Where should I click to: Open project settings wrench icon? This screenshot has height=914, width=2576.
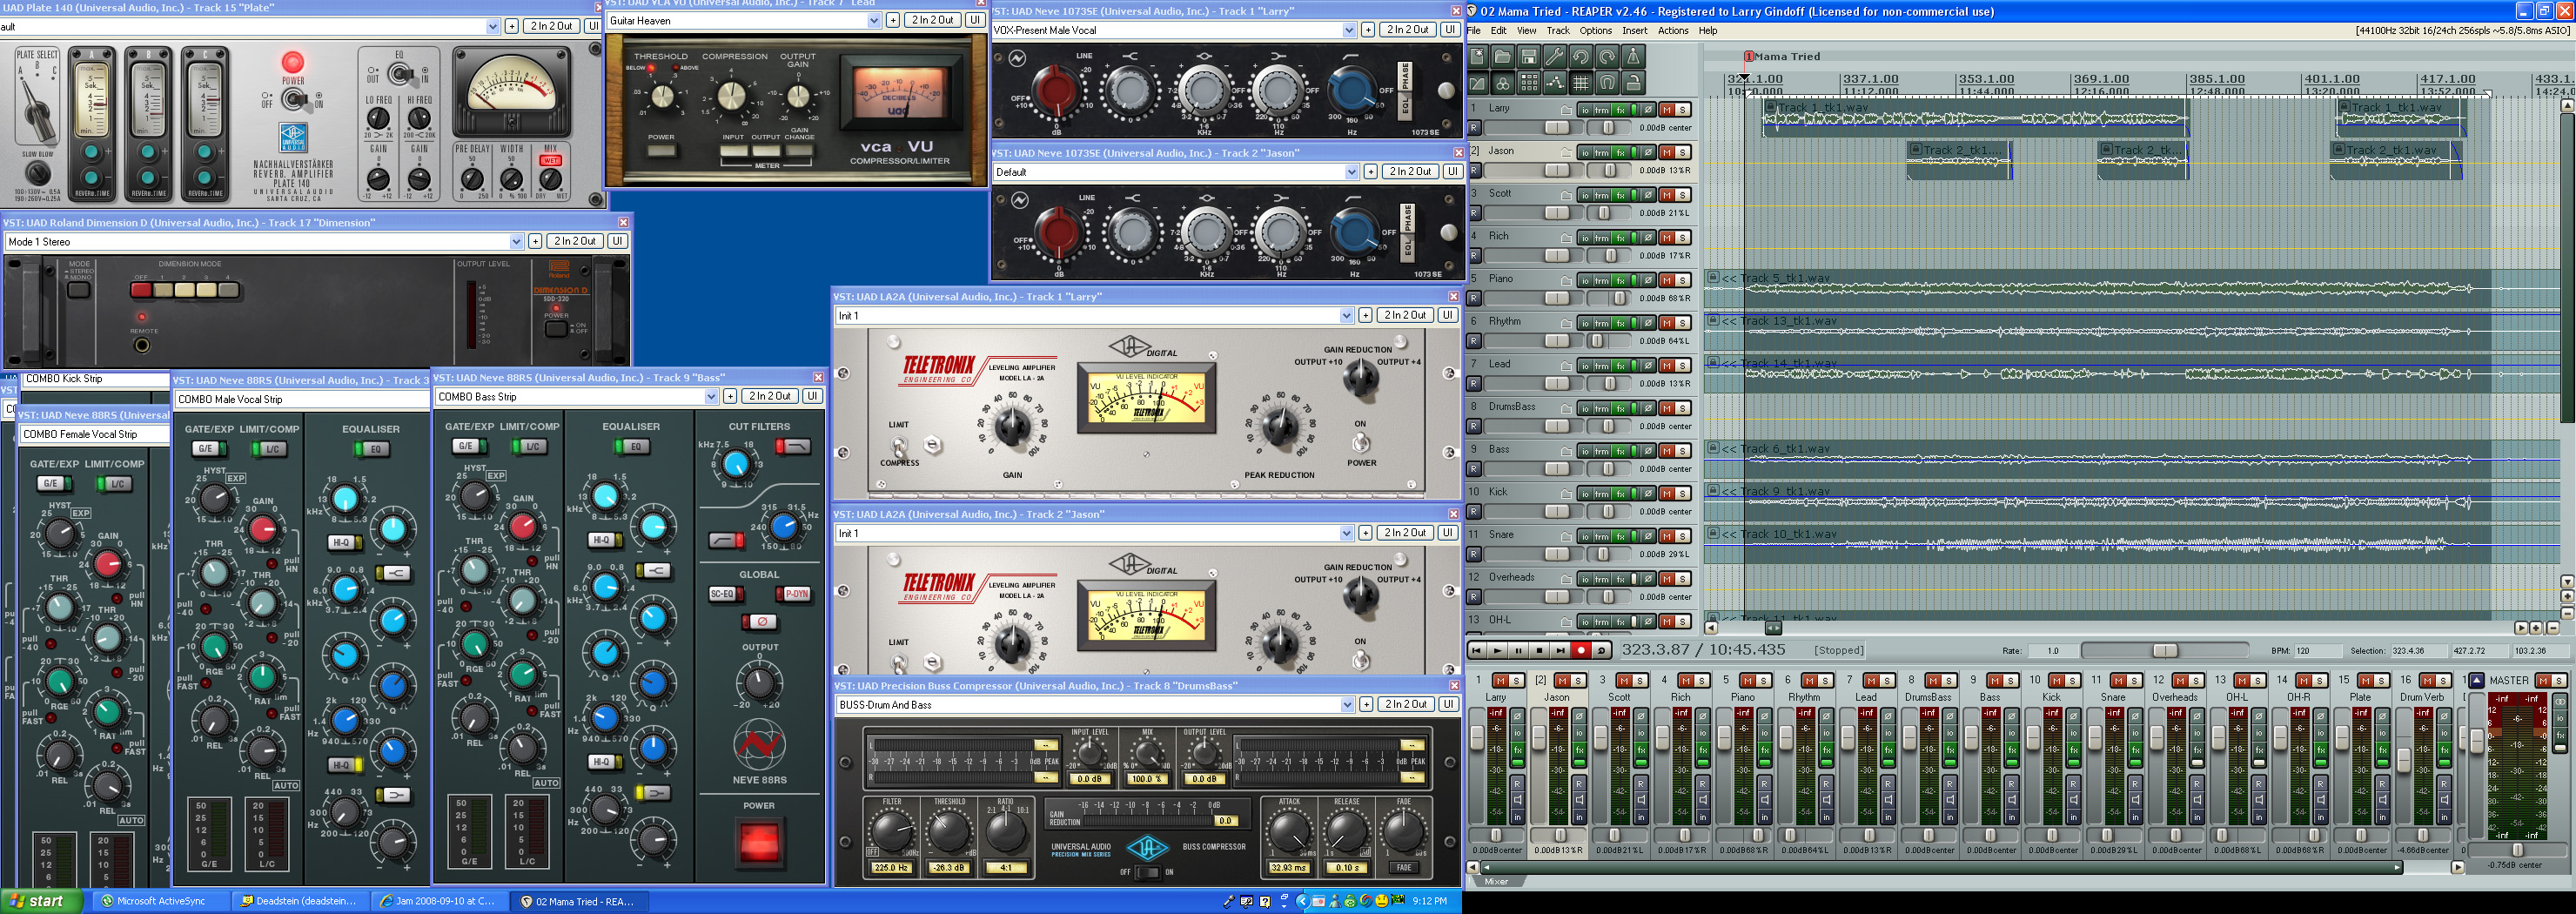click(1554, 57)
